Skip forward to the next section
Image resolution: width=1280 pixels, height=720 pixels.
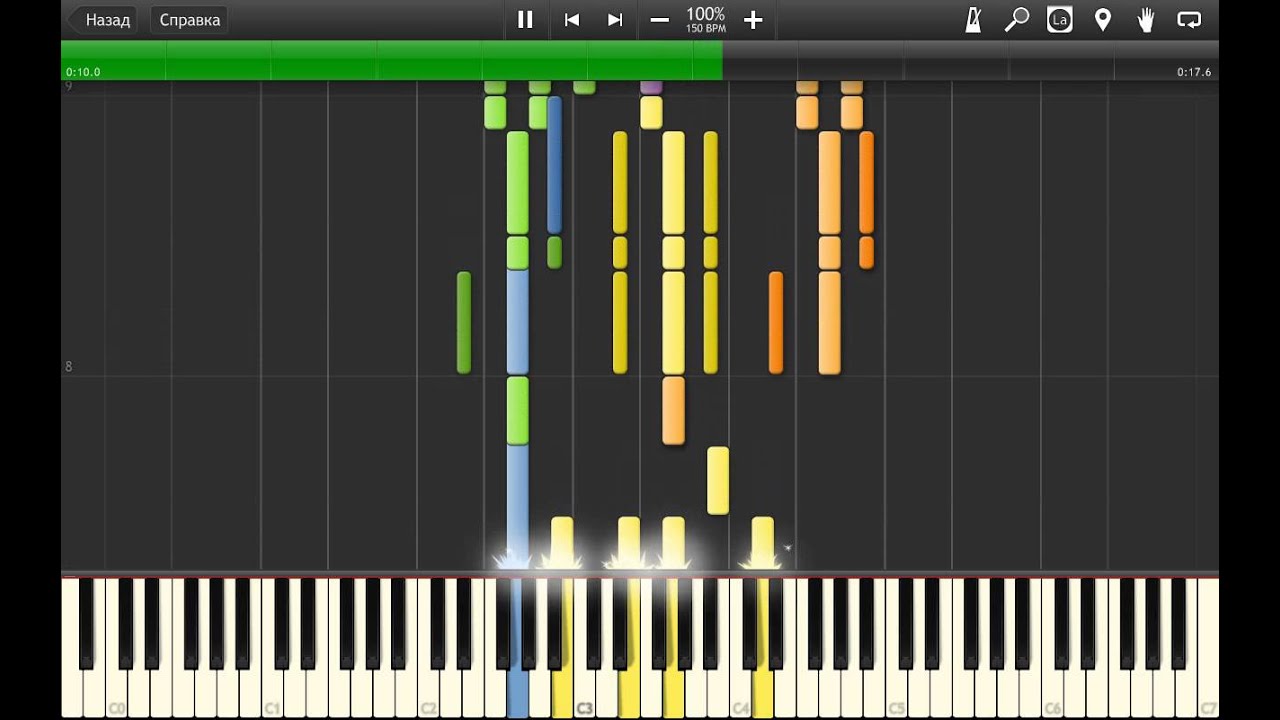tap(615, 19)
